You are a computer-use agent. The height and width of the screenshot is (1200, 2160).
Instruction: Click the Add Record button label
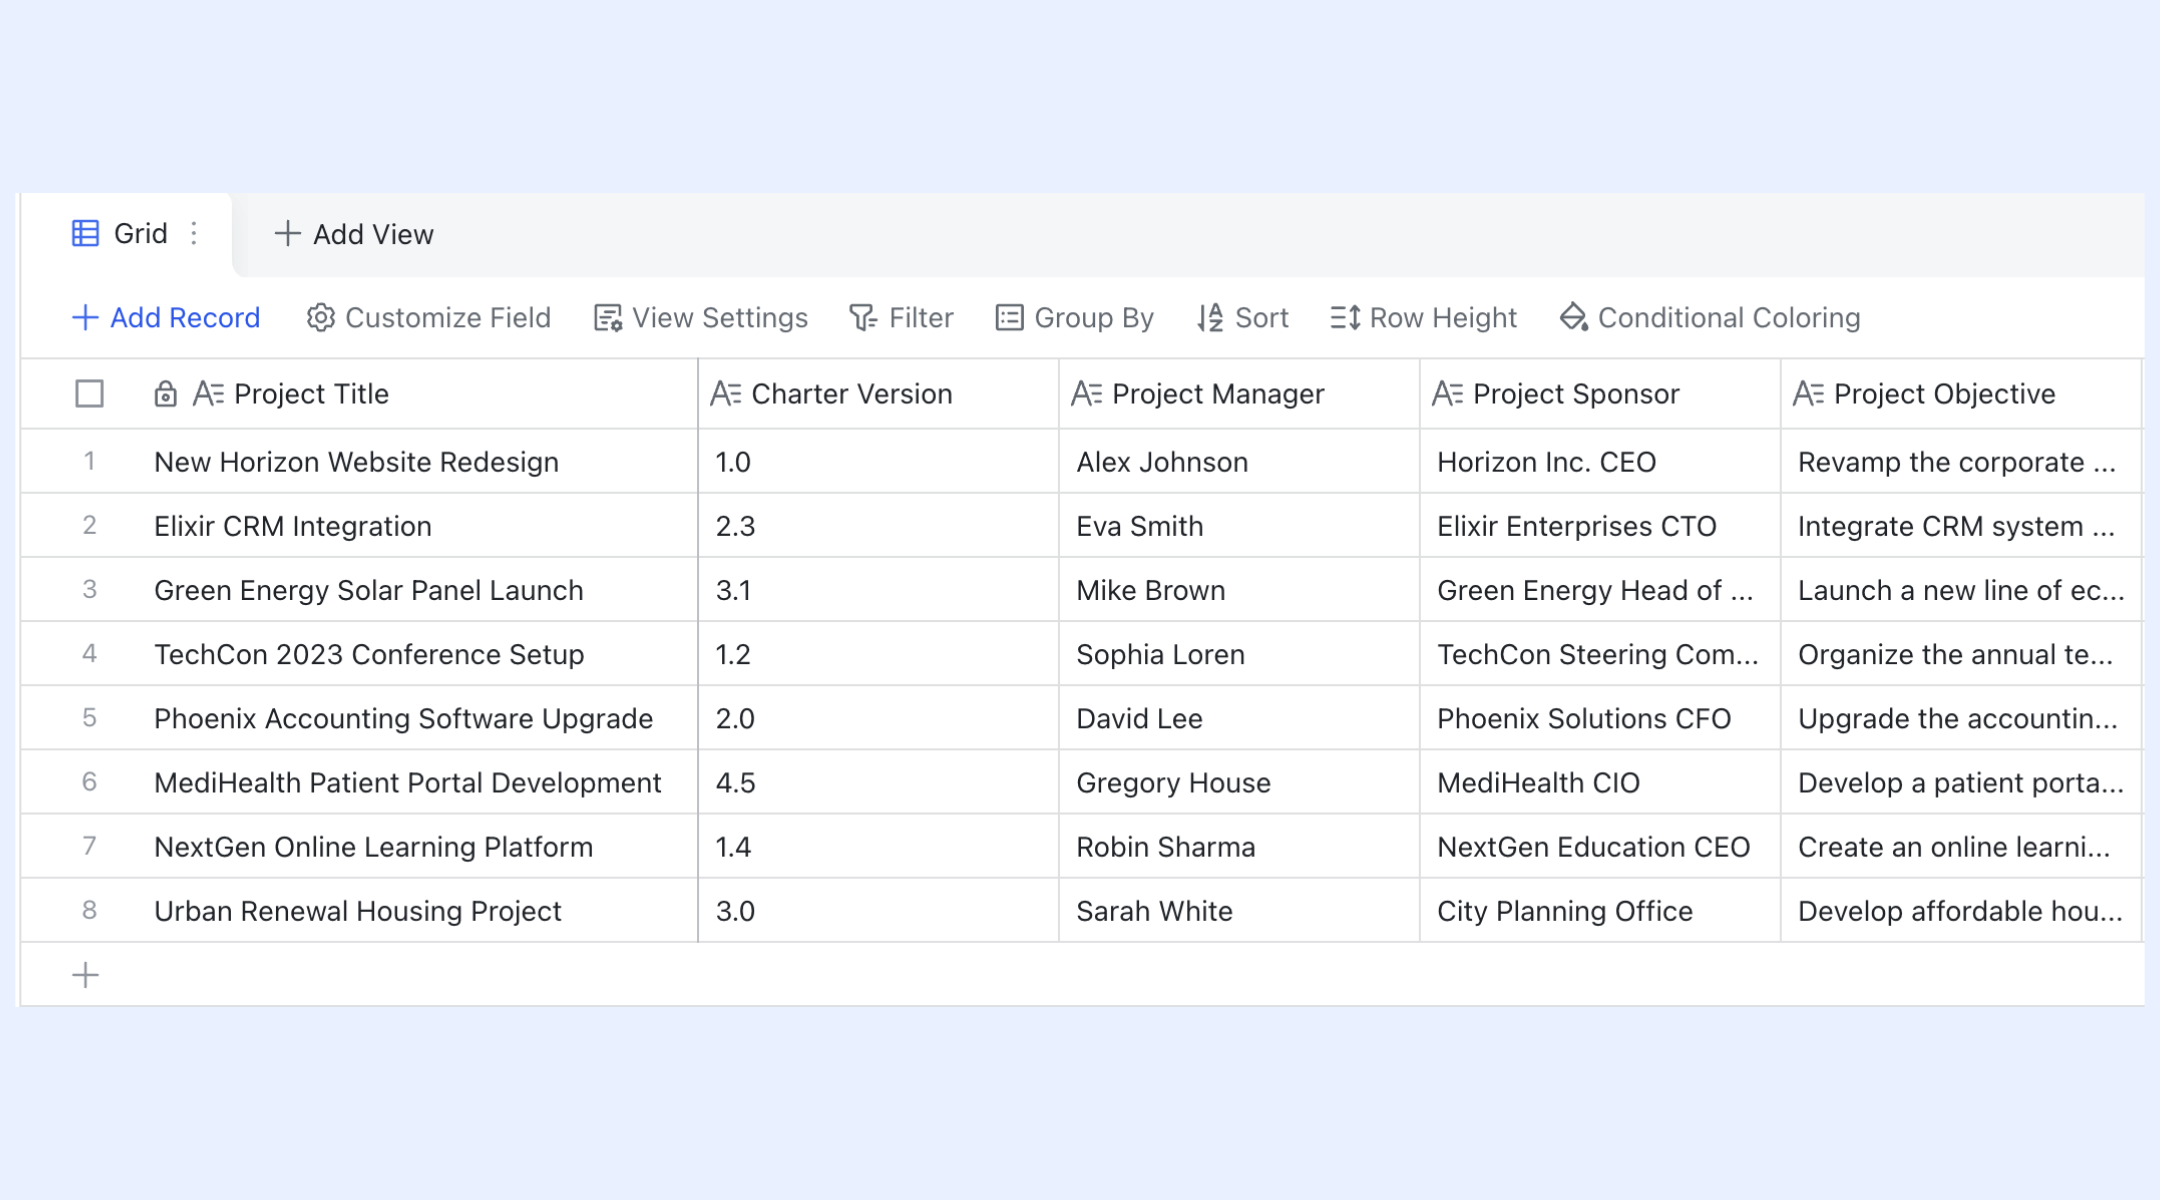tap(185, 318)
